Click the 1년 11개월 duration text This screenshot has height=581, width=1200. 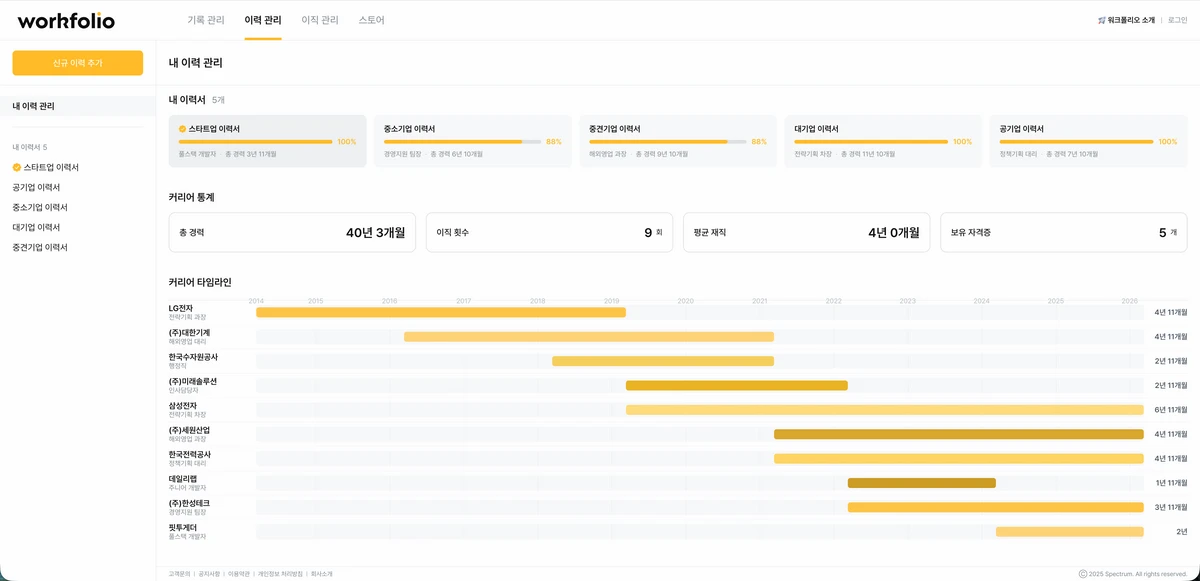click(1172, 483)
